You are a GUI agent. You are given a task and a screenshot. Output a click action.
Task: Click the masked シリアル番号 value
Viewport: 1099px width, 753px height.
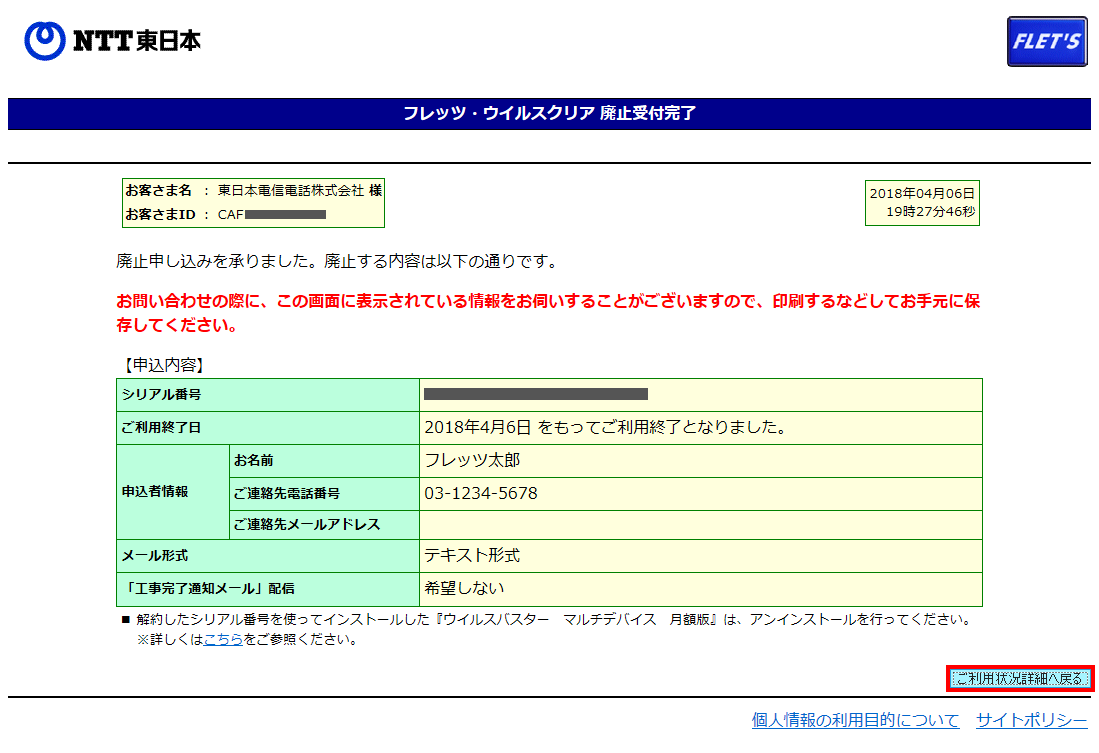(x=535, y=394)
